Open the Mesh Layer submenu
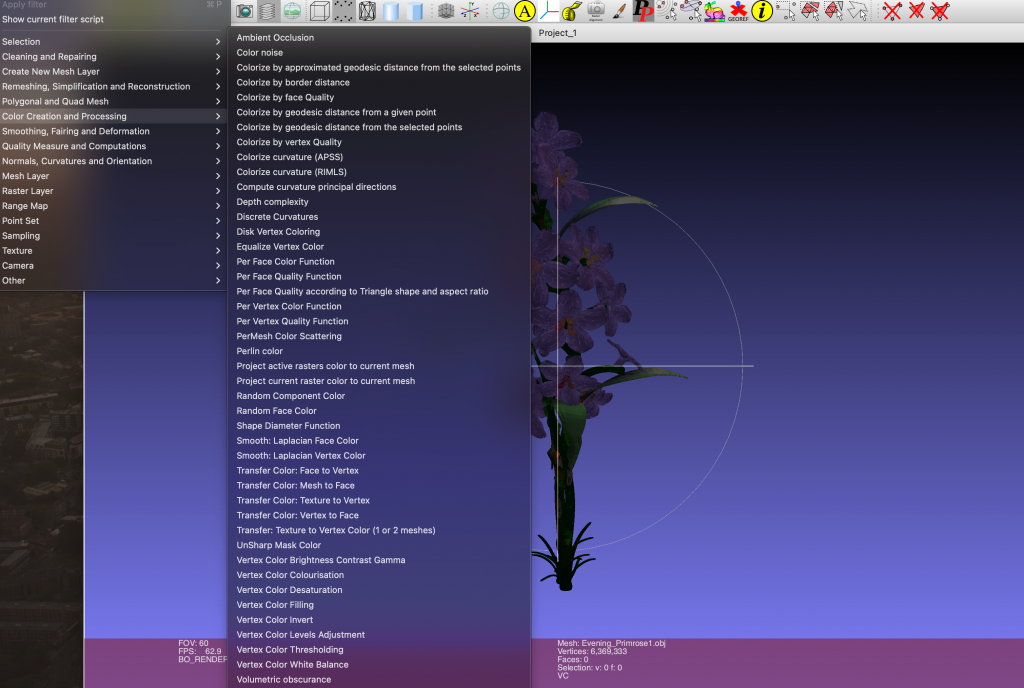This screenshot has height=688, width=1024. click(112, 176)
